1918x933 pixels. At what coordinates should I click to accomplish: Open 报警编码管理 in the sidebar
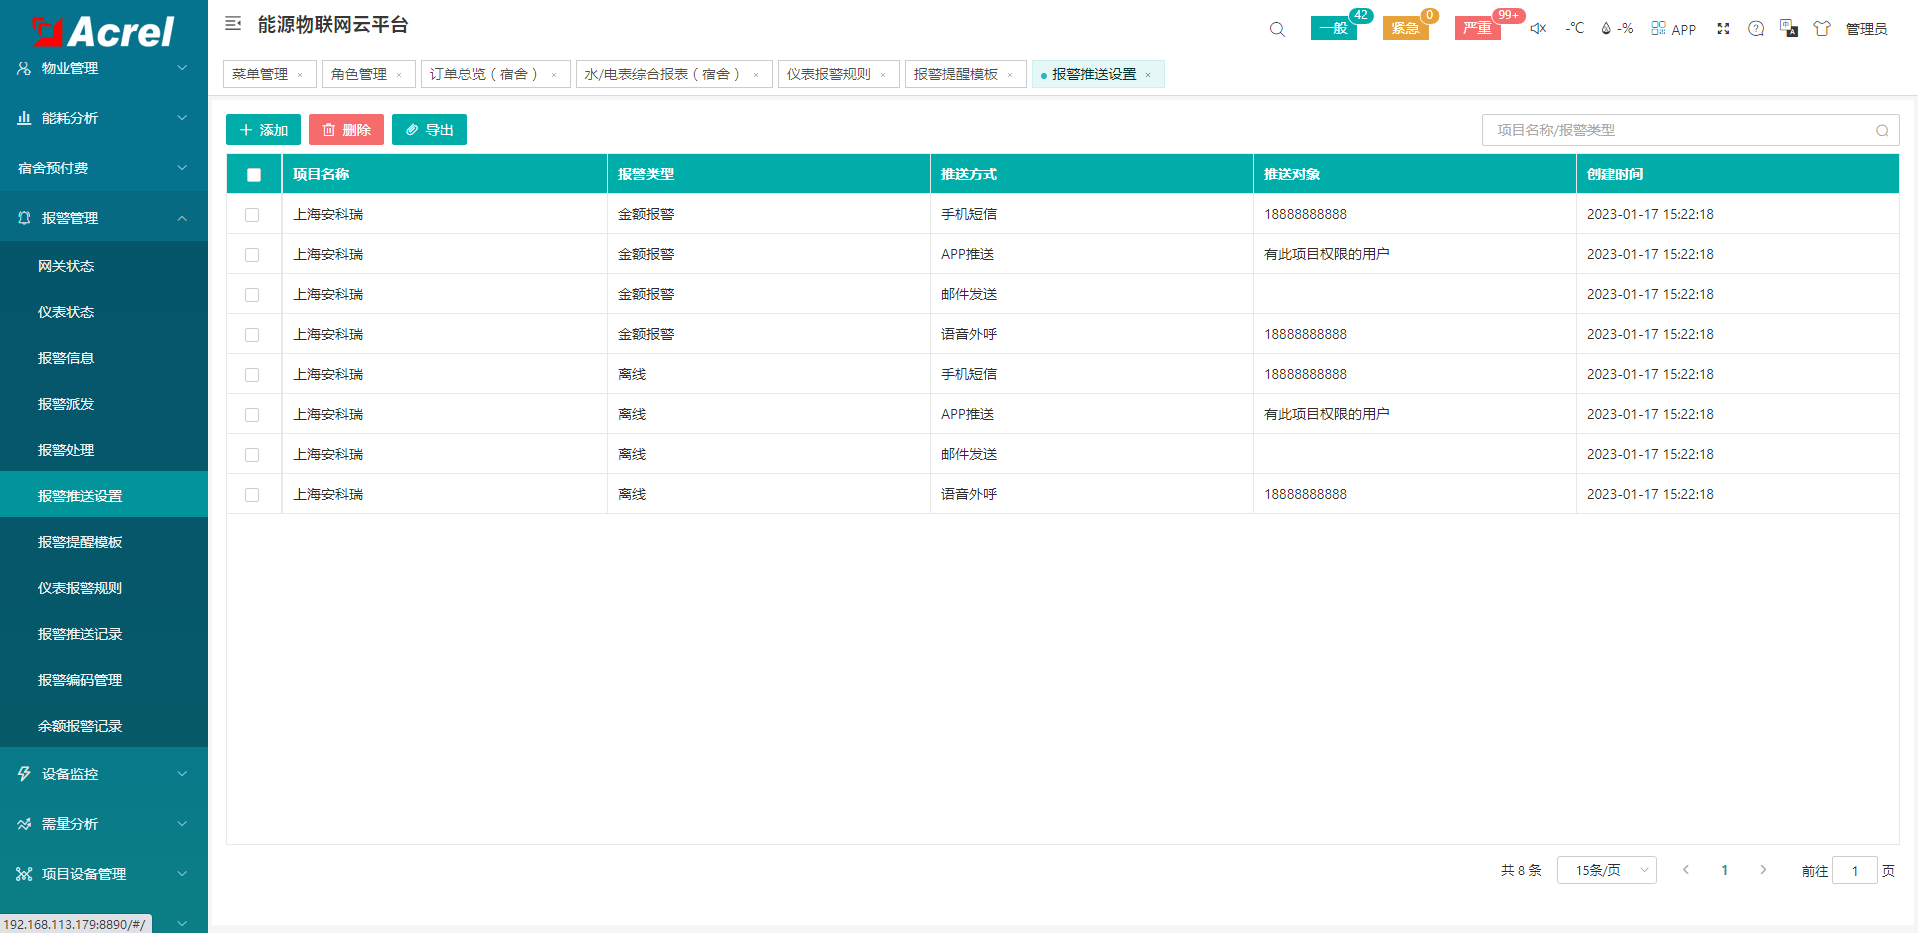click(104, 680)
